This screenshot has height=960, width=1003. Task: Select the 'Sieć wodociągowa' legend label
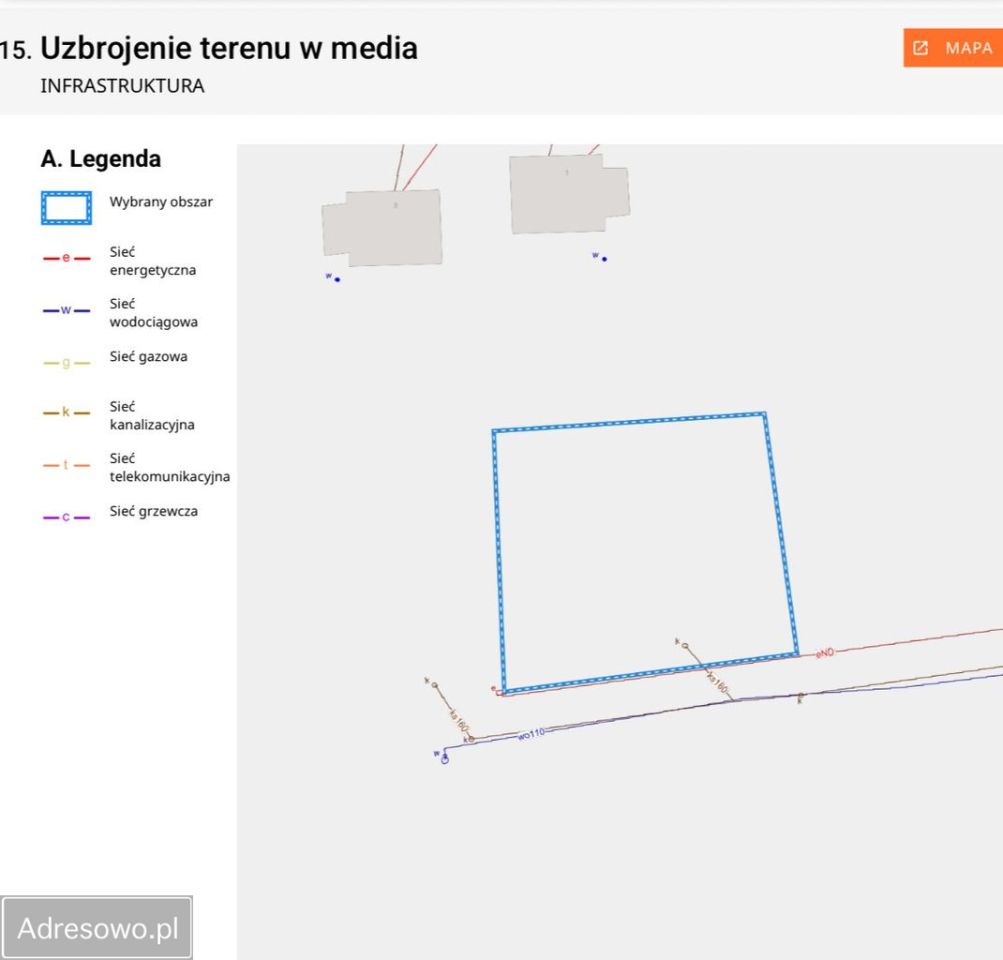point(154,313)
